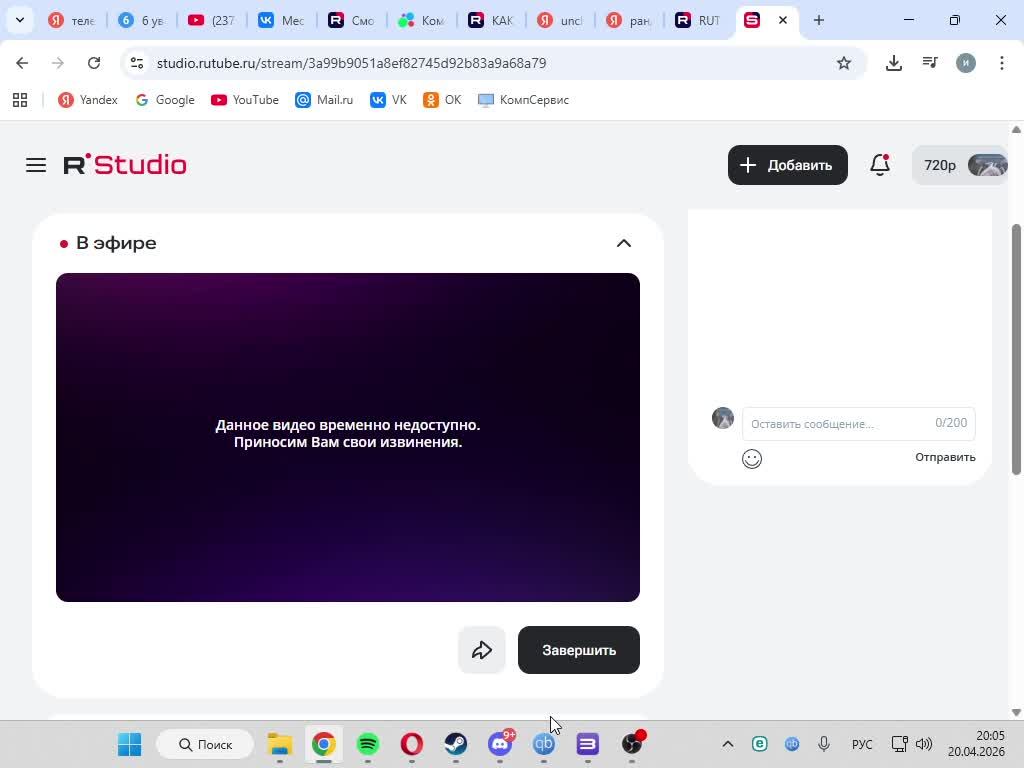This screenshot has width=1024, height=768.
Task: Switch РУС keyboard language
Action: 862,744
